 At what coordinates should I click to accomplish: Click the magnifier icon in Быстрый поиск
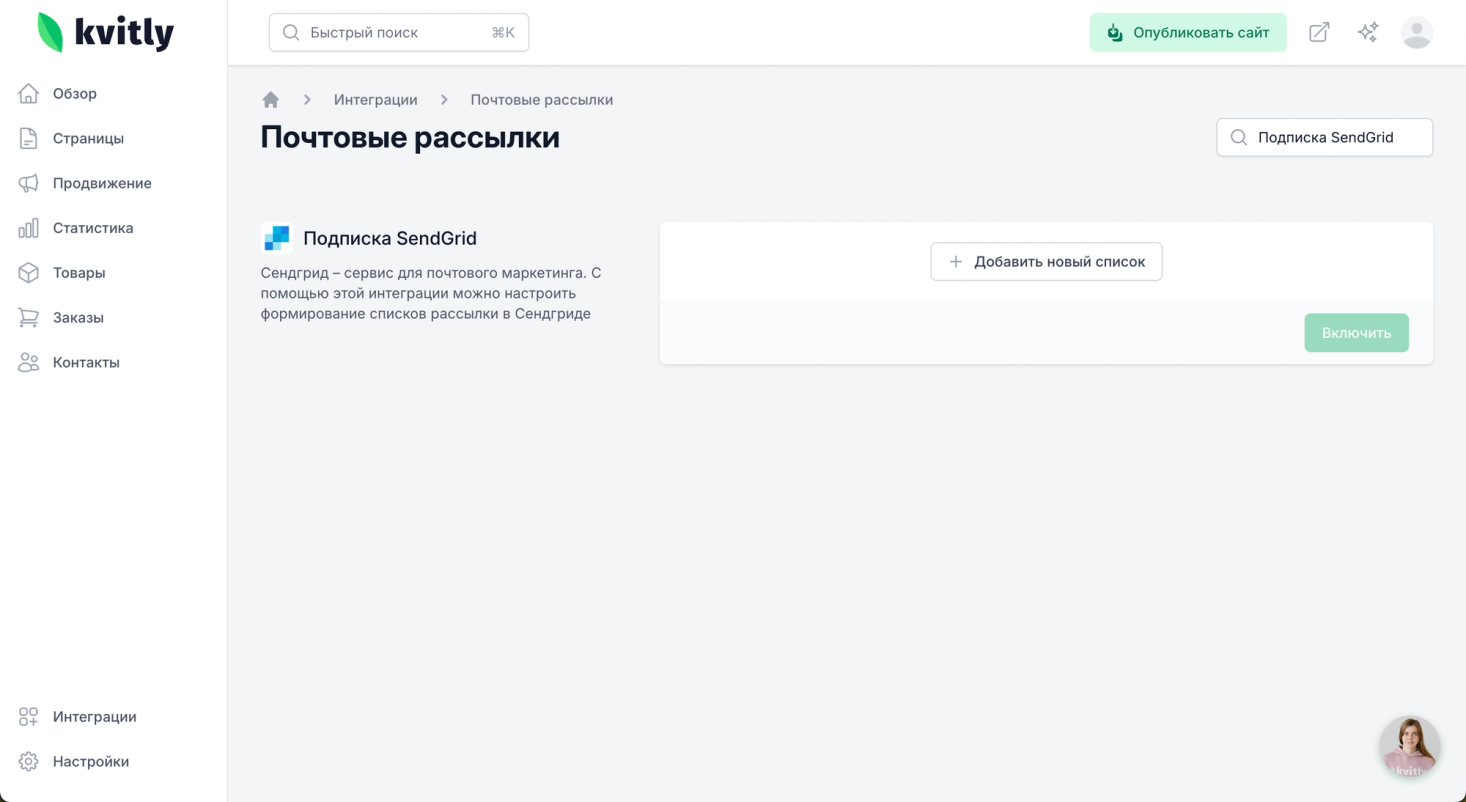[291, 33]
